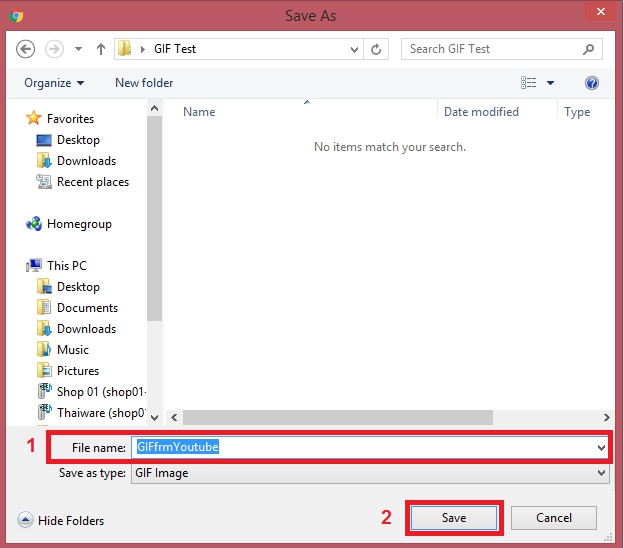
Task: Click the forward navigation arrow
Action: [54, 49]
